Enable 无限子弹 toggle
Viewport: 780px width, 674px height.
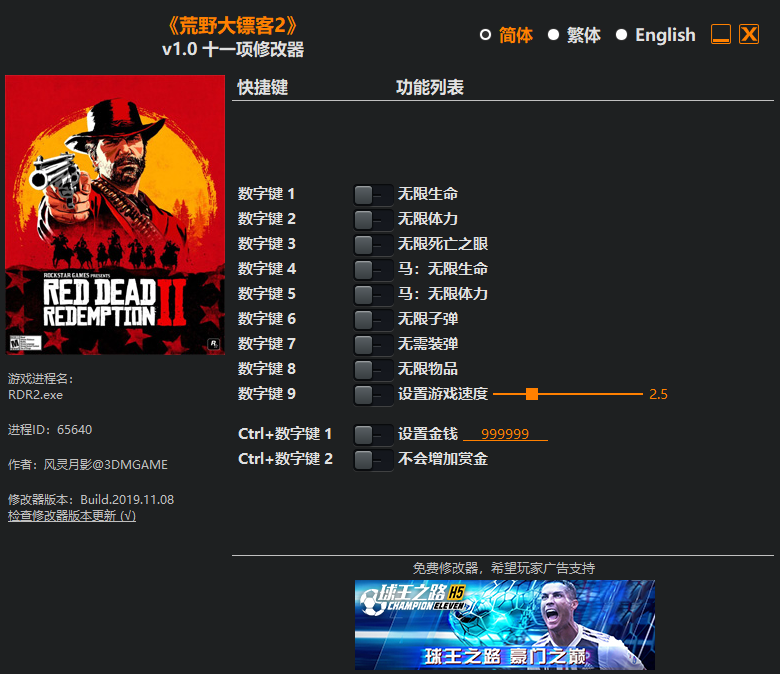[x=373, y=320]
